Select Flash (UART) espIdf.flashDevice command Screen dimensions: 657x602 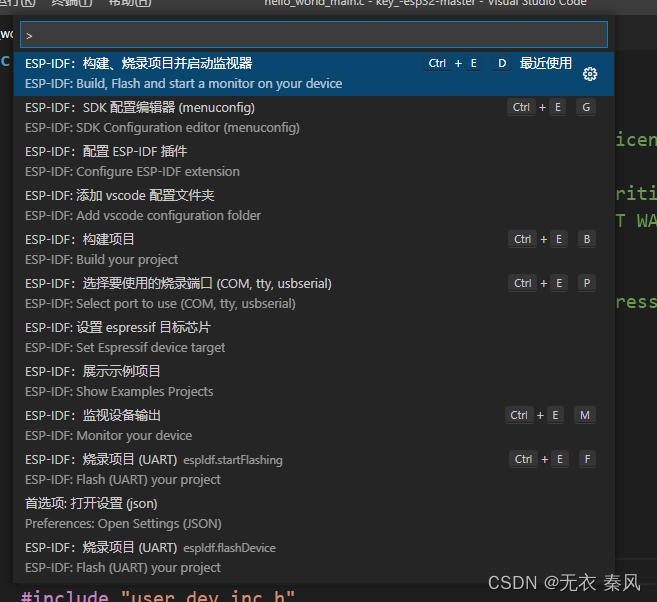click(x=314, y=558)
